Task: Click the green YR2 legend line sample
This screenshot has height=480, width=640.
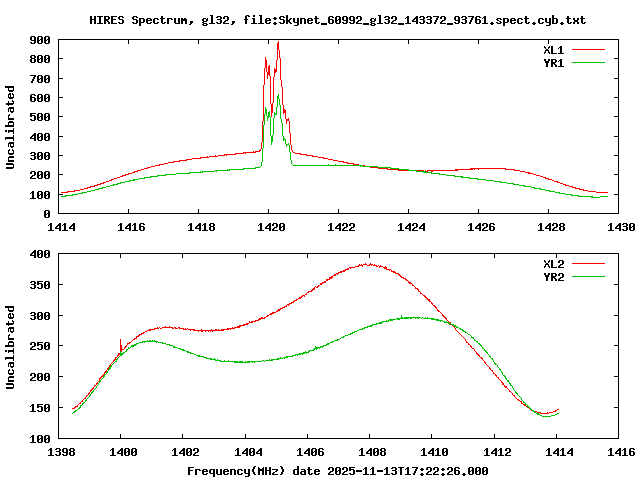Action: [588, 277]
